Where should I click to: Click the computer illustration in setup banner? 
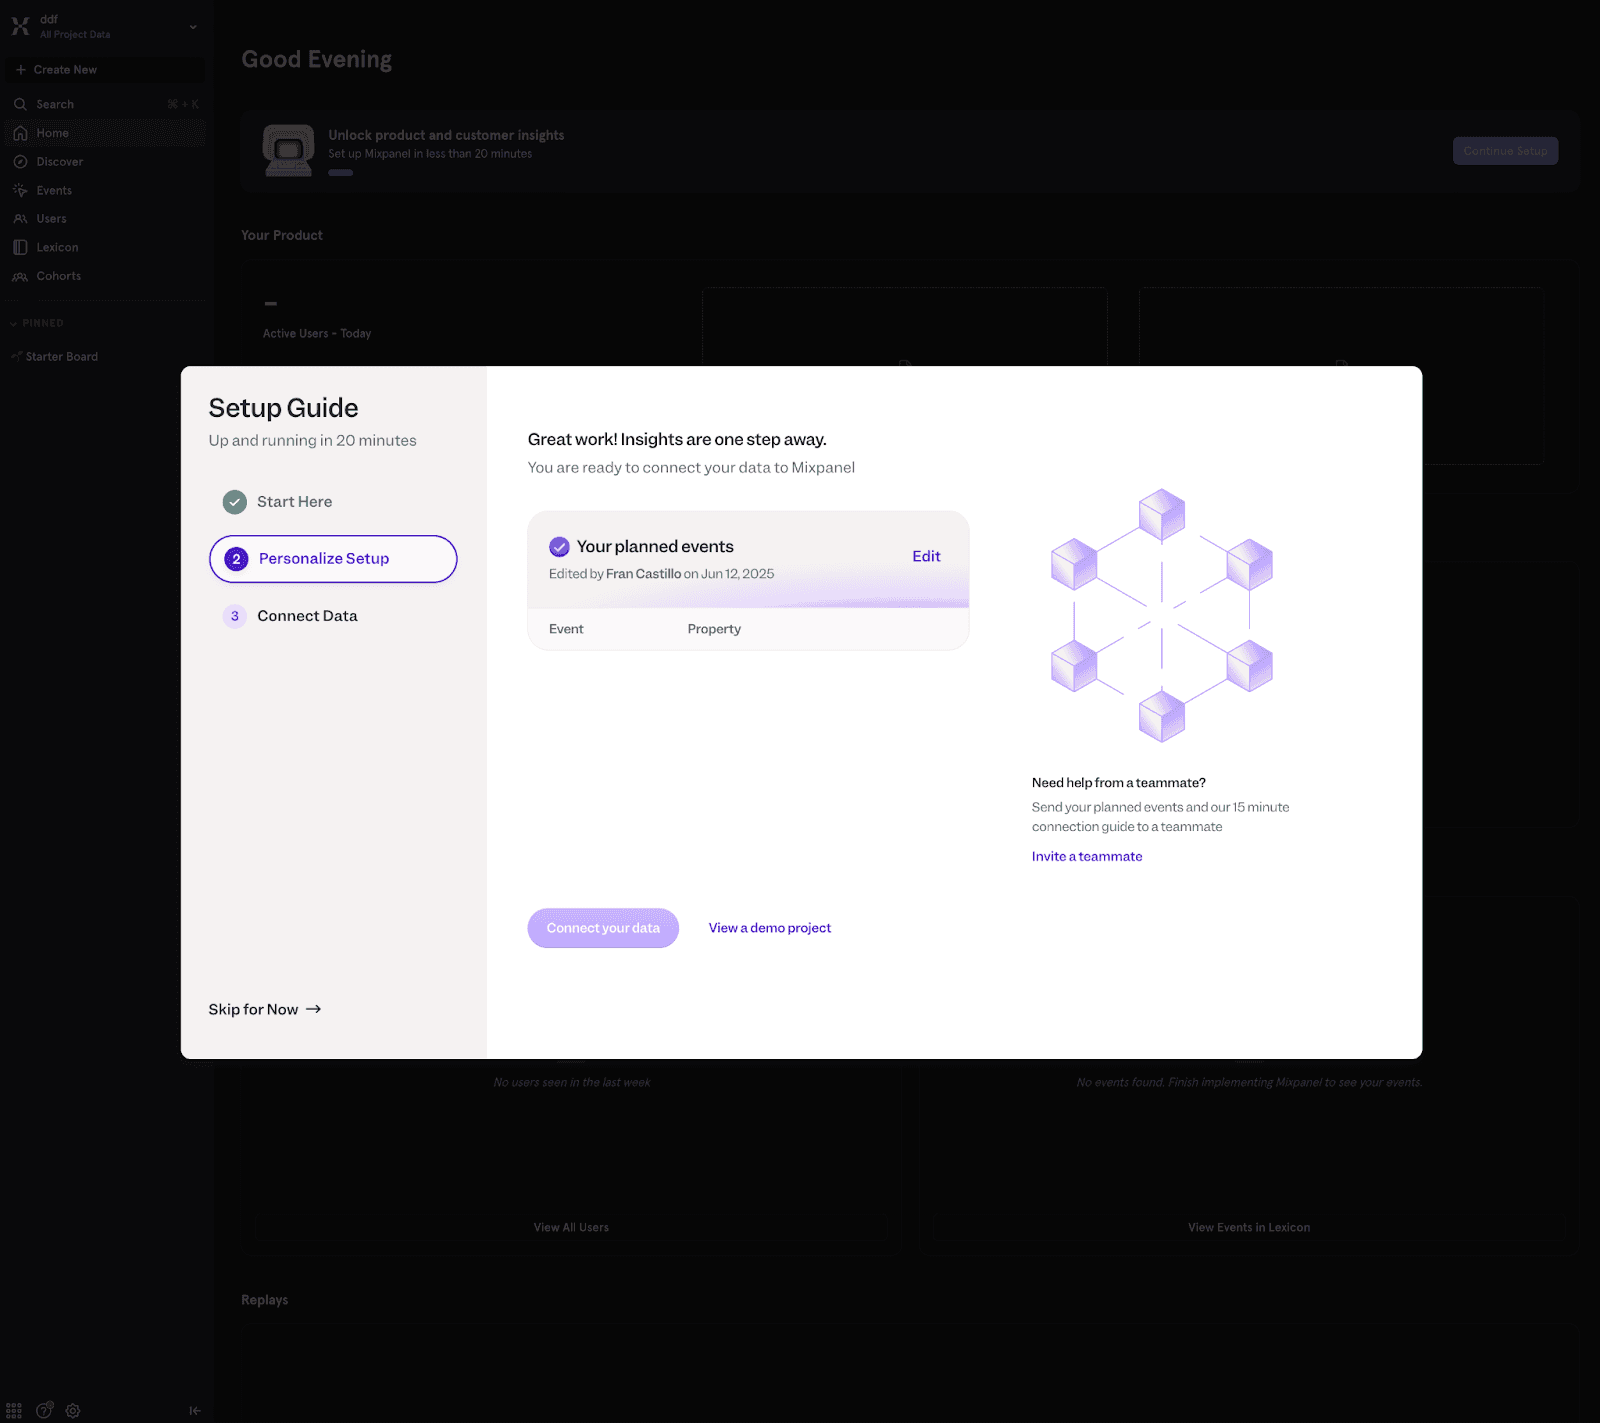coord(288,150)
